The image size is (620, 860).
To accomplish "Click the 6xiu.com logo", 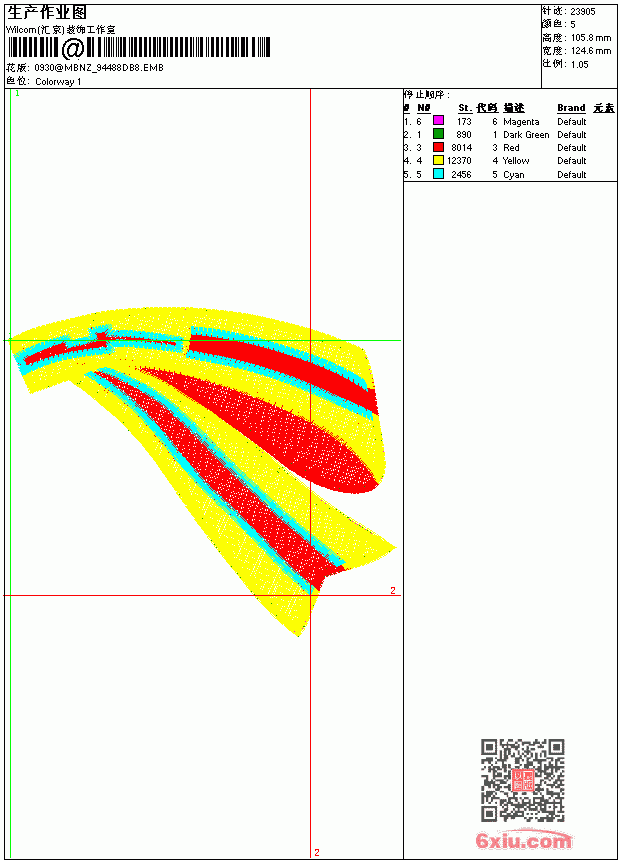I will 523,840.
